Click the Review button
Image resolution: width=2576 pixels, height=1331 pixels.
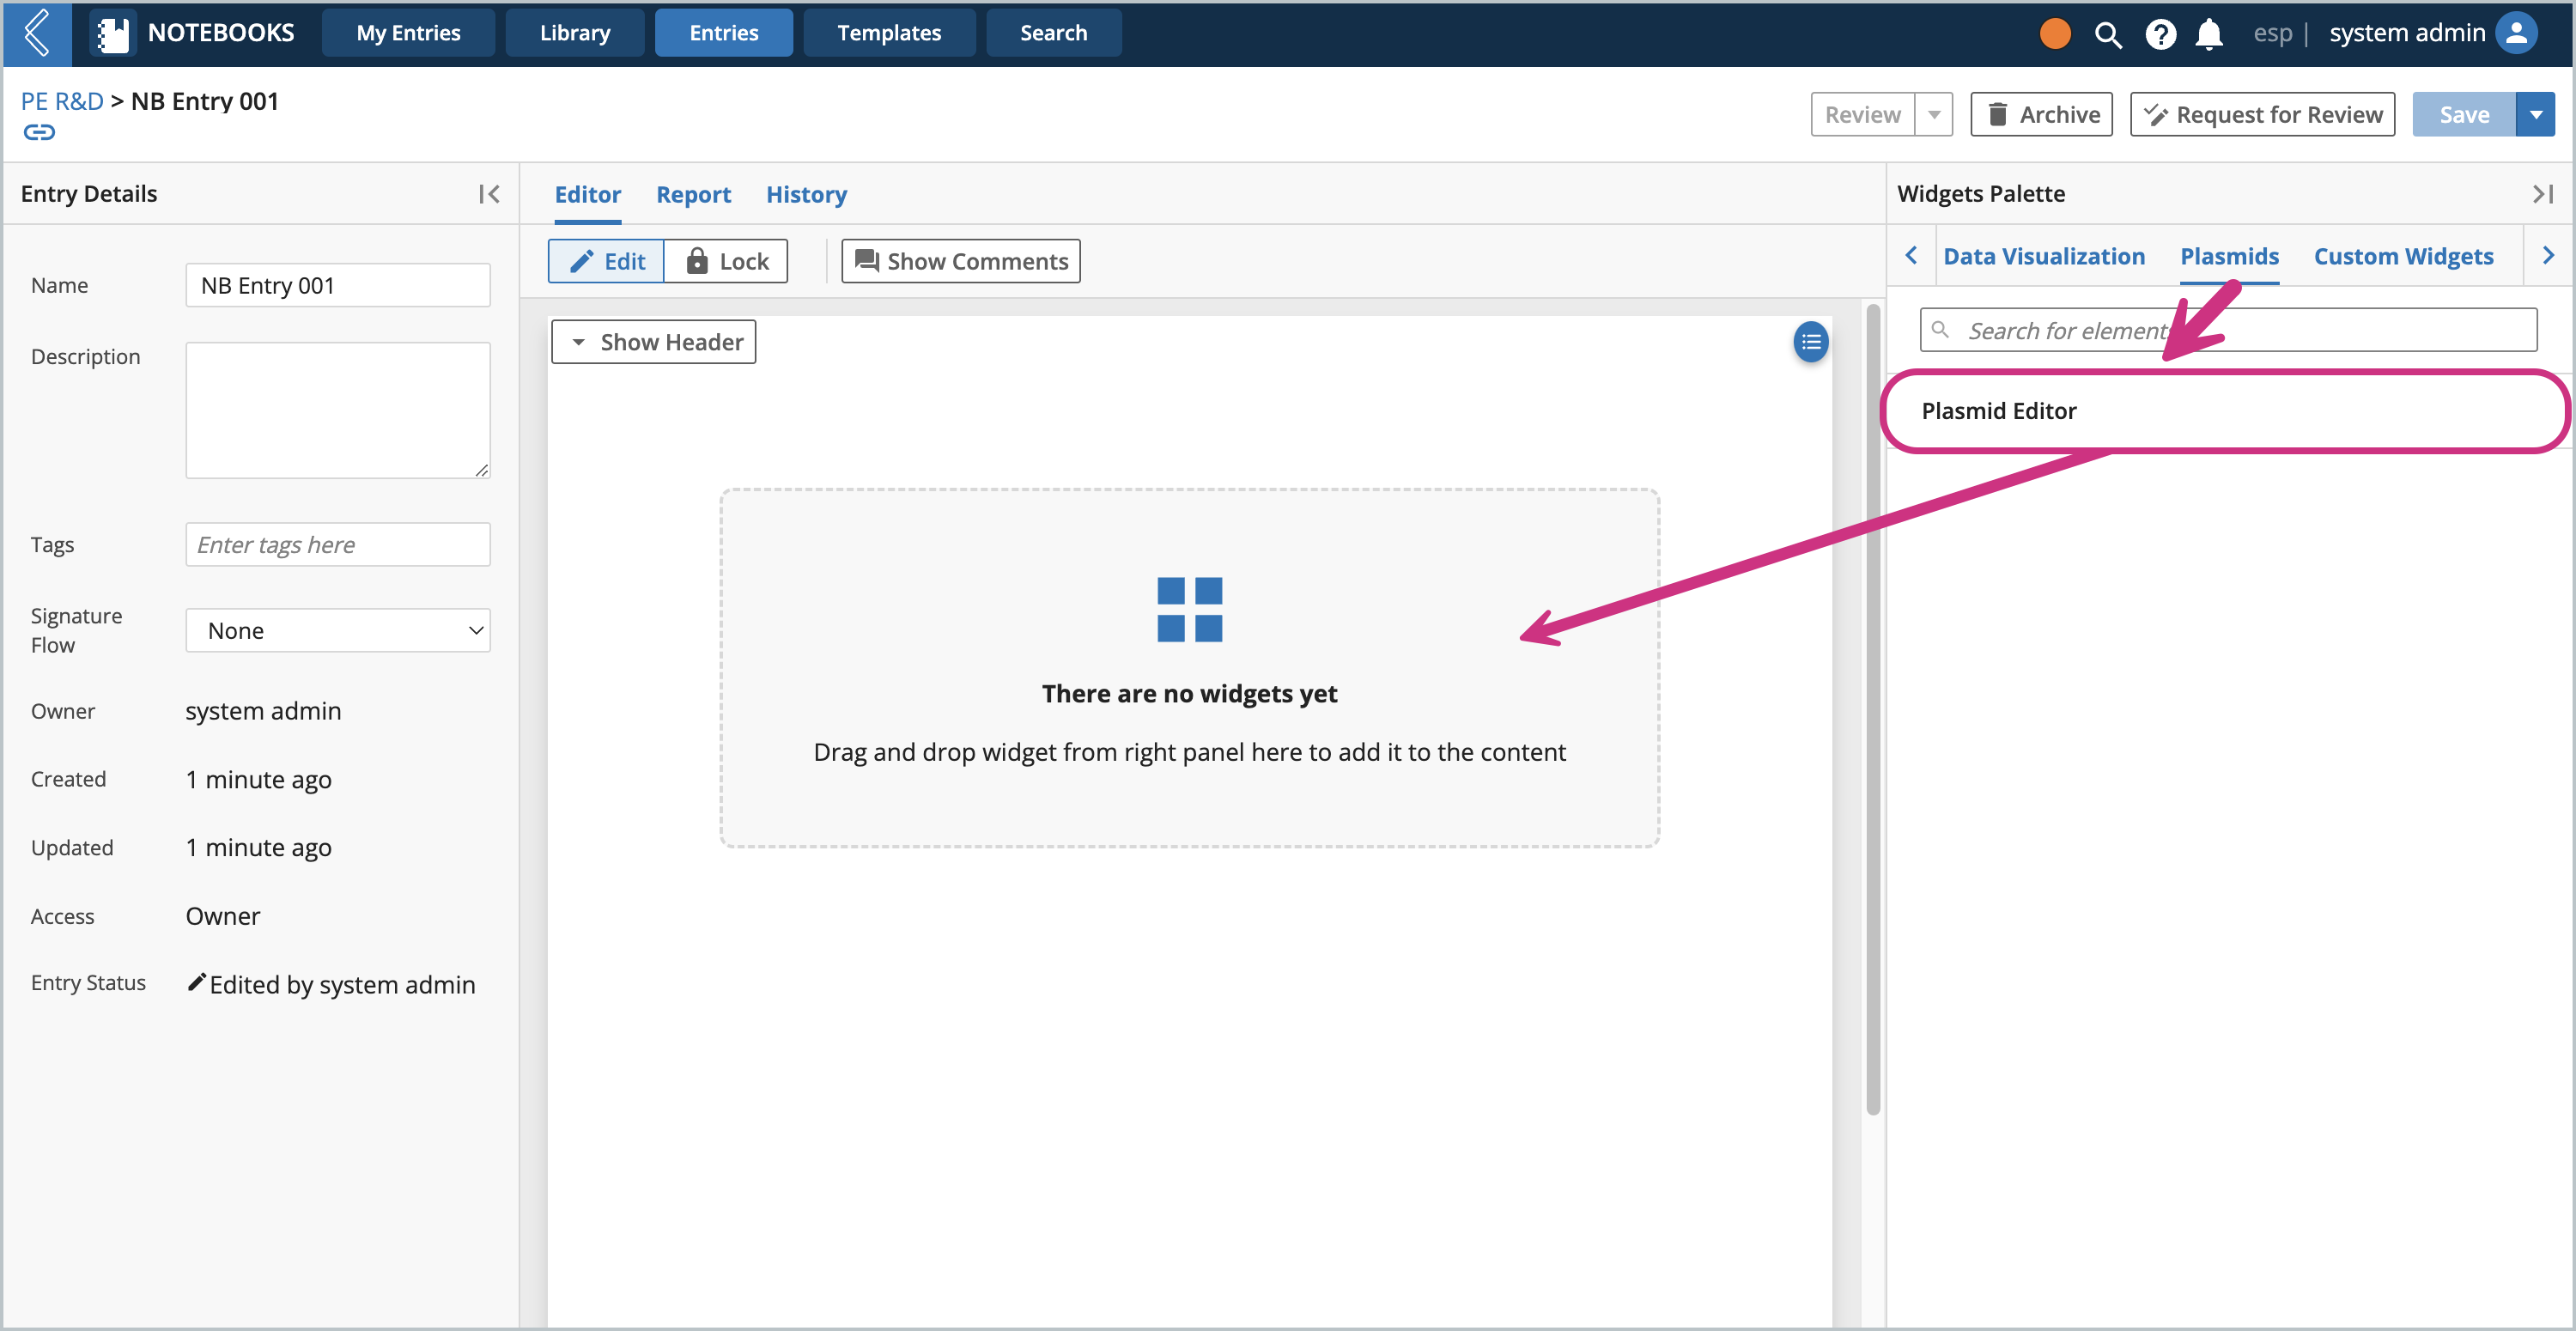point(1862,115)
